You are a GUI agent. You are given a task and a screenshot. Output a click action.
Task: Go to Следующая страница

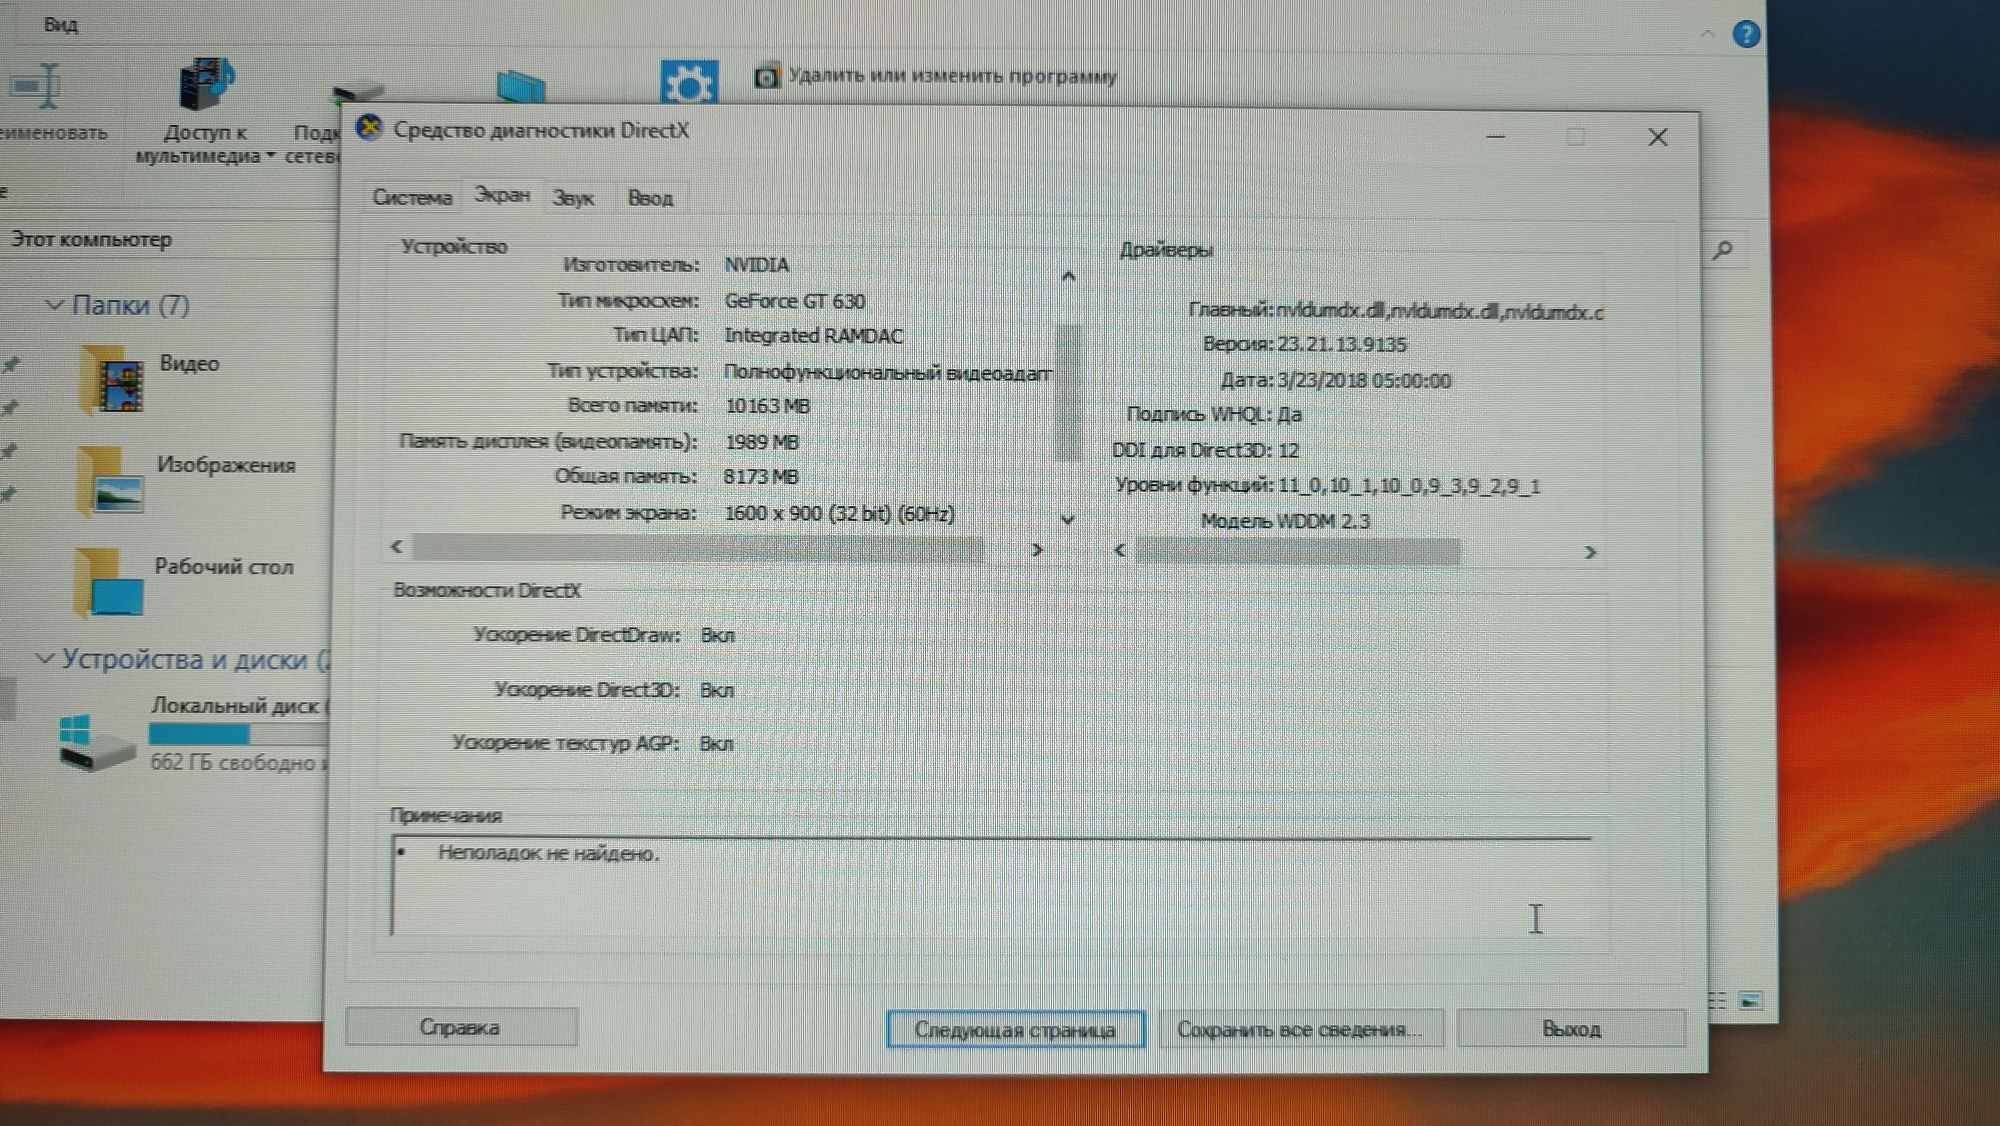point(1015,1029)
